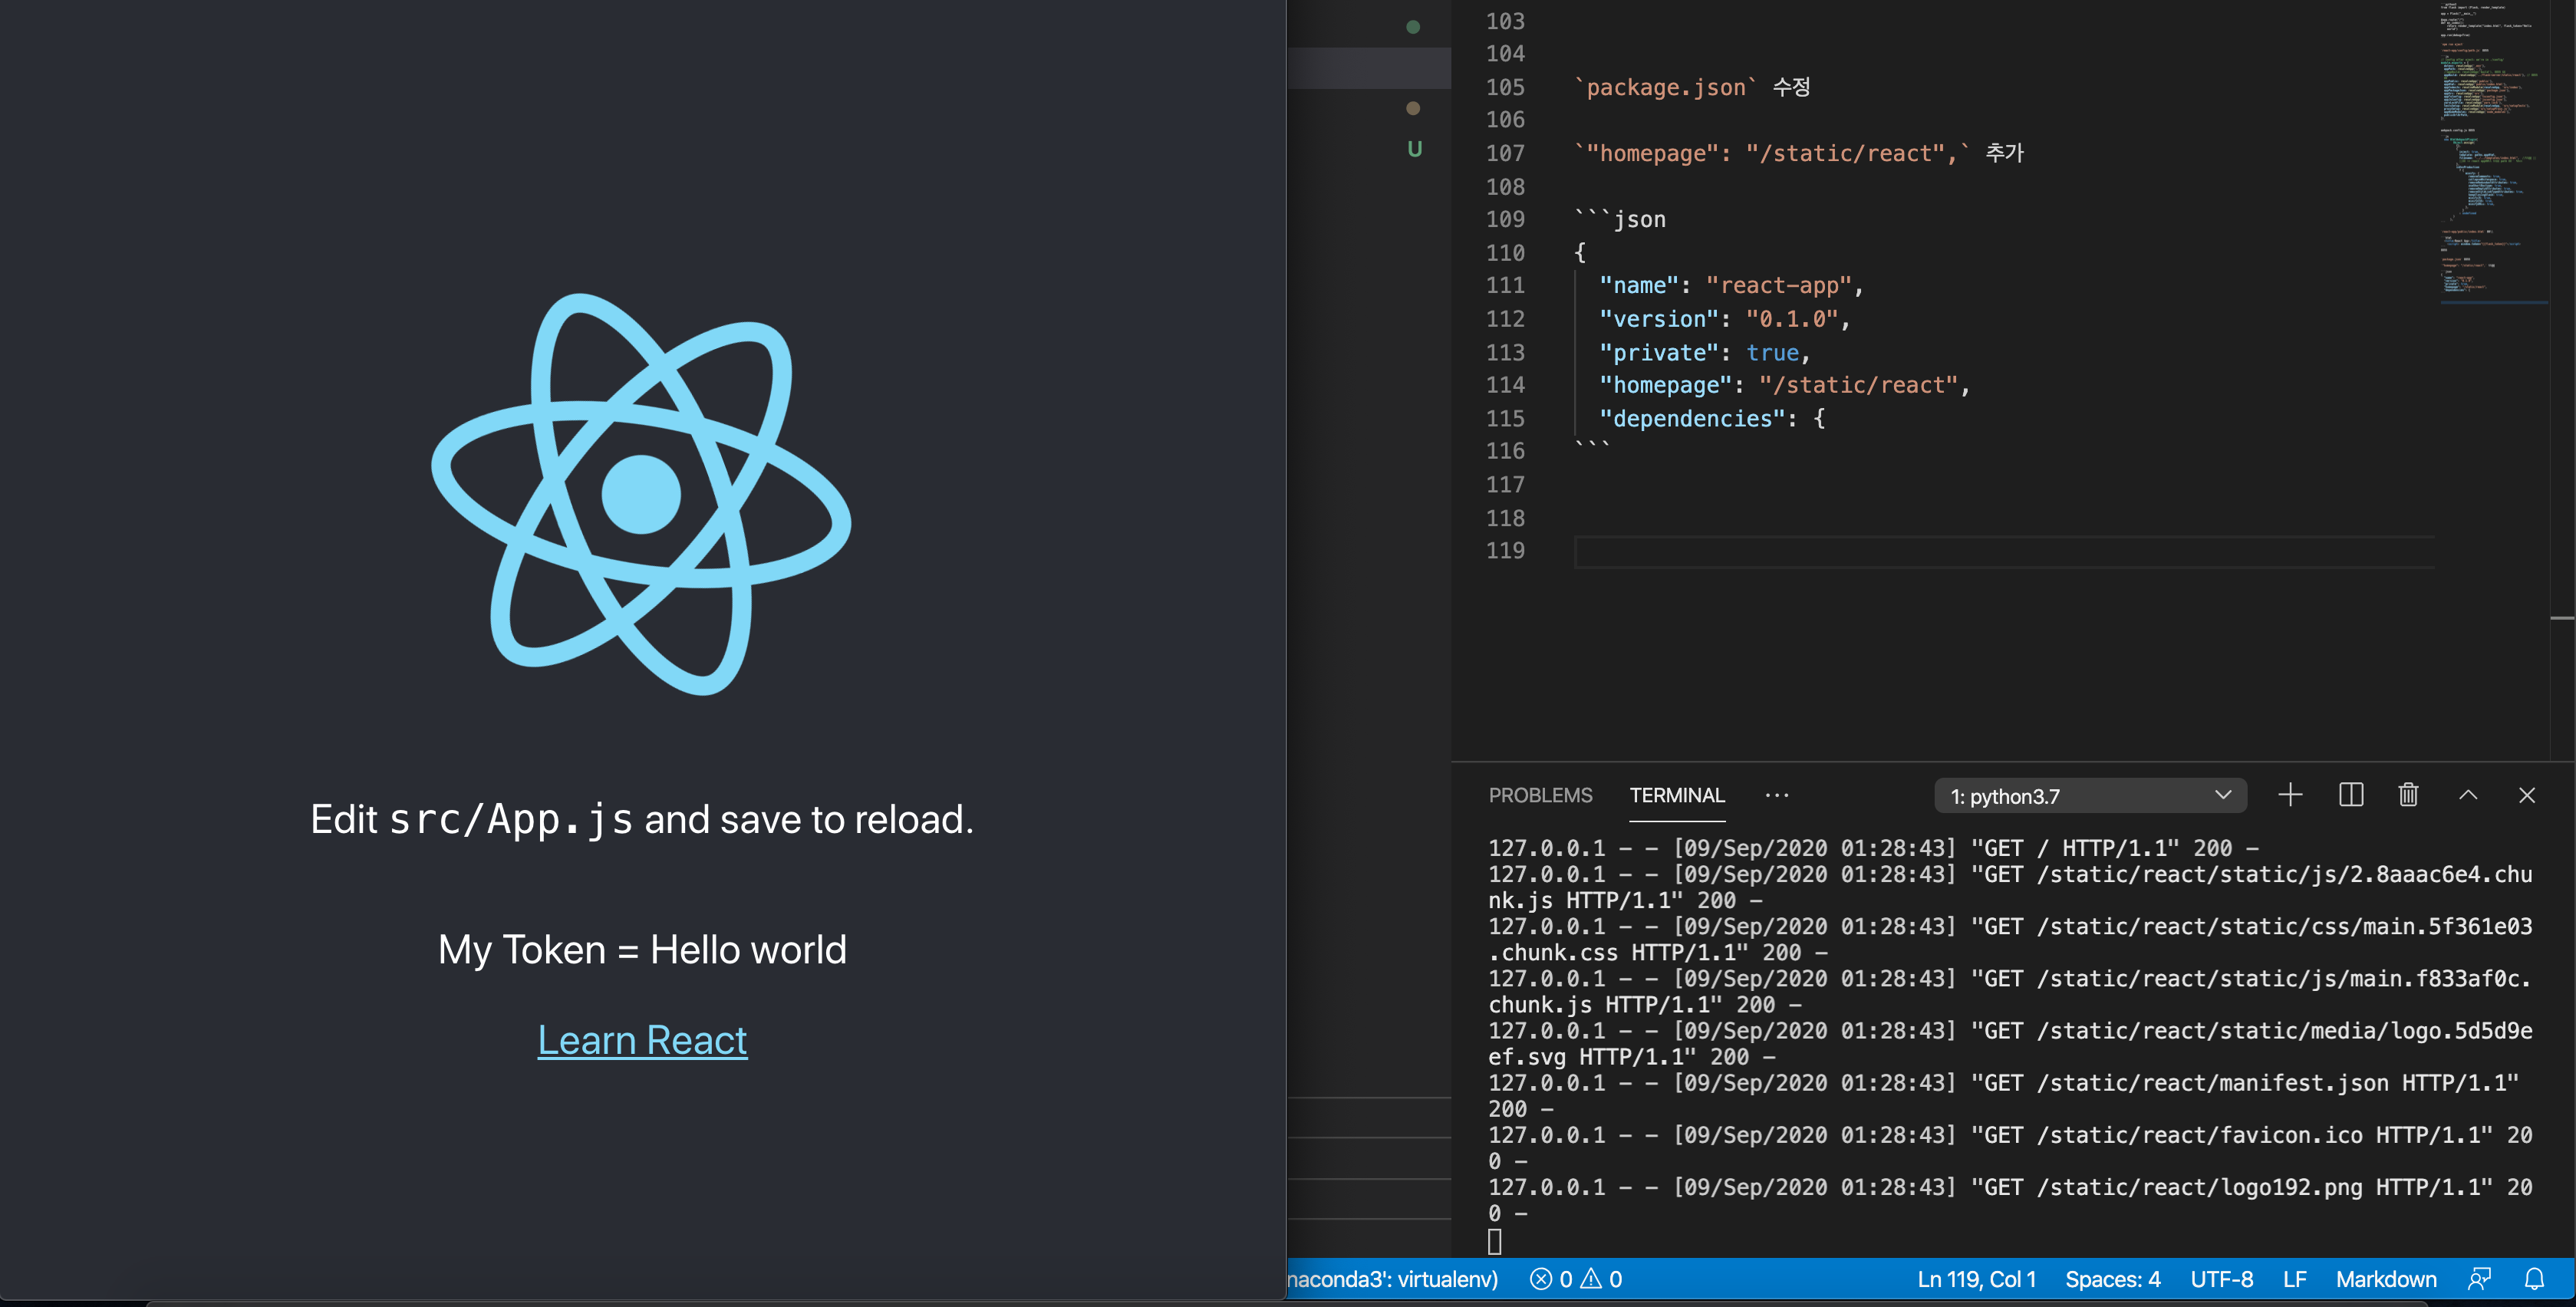The height and width of the screenshot is (1307, 2576).
Task: Change language mode from Markdown
Action: (x=2385, y=1279)
